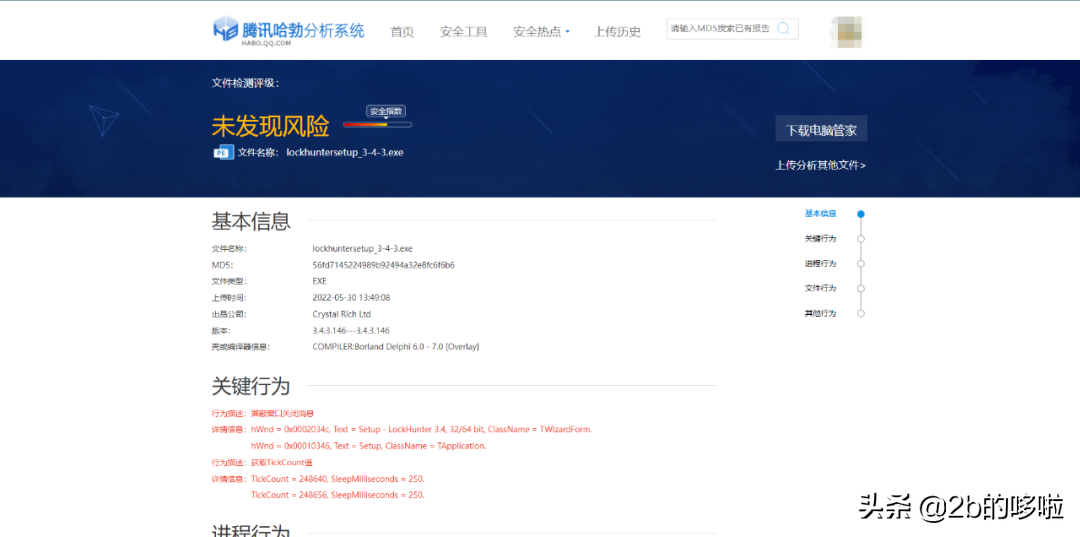
Task: Select the 进程行为 navigation dot
Action: [x=861, y=264]
